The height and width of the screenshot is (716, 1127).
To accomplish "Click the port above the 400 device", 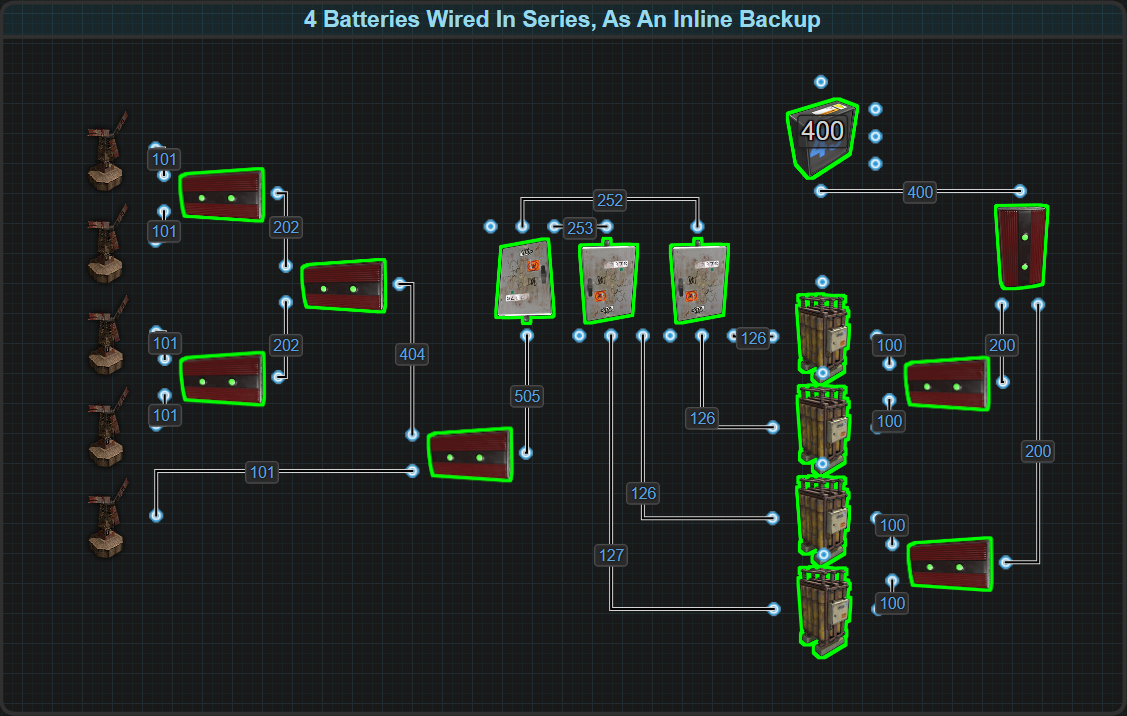I will coord(821,82).
